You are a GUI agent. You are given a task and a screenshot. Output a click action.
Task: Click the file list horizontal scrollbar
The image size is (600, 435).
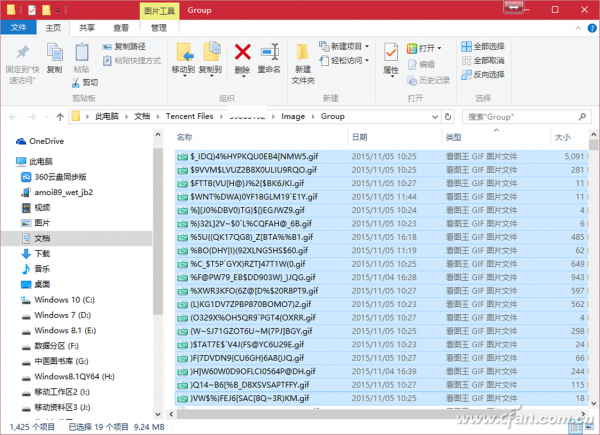point(377,414)
